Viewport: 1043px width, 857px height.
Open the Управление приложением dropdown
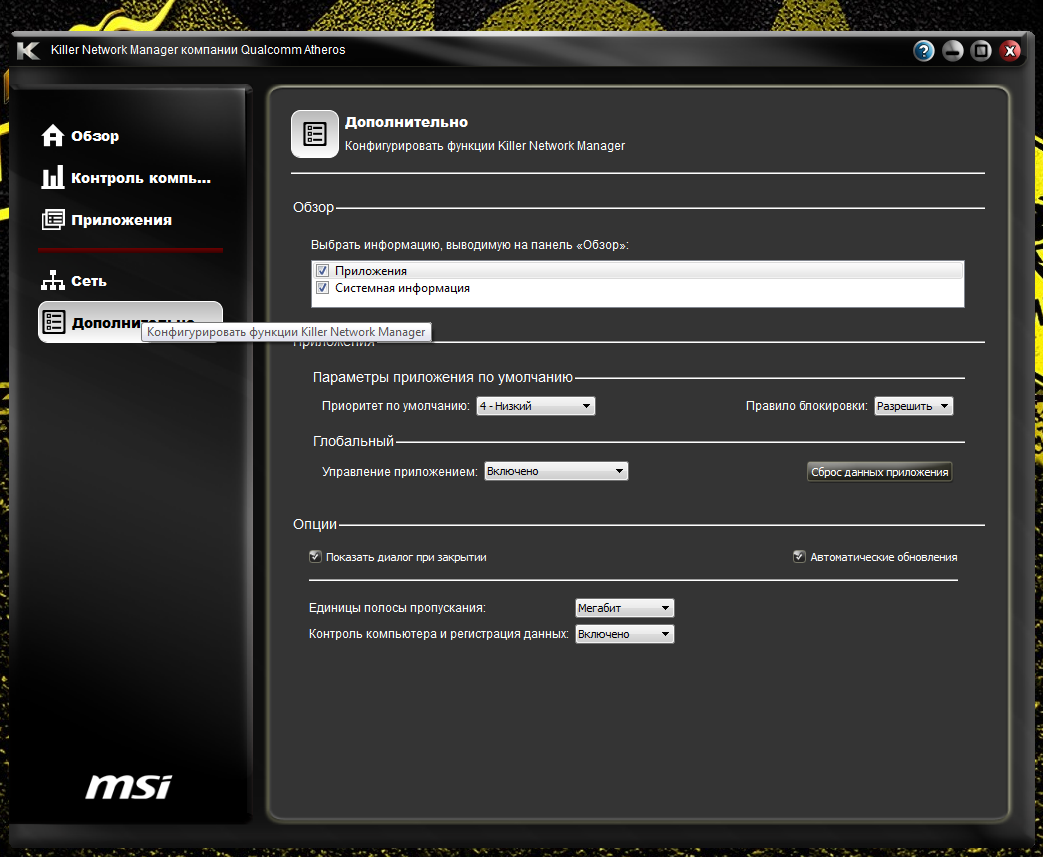tap(555, 471)
